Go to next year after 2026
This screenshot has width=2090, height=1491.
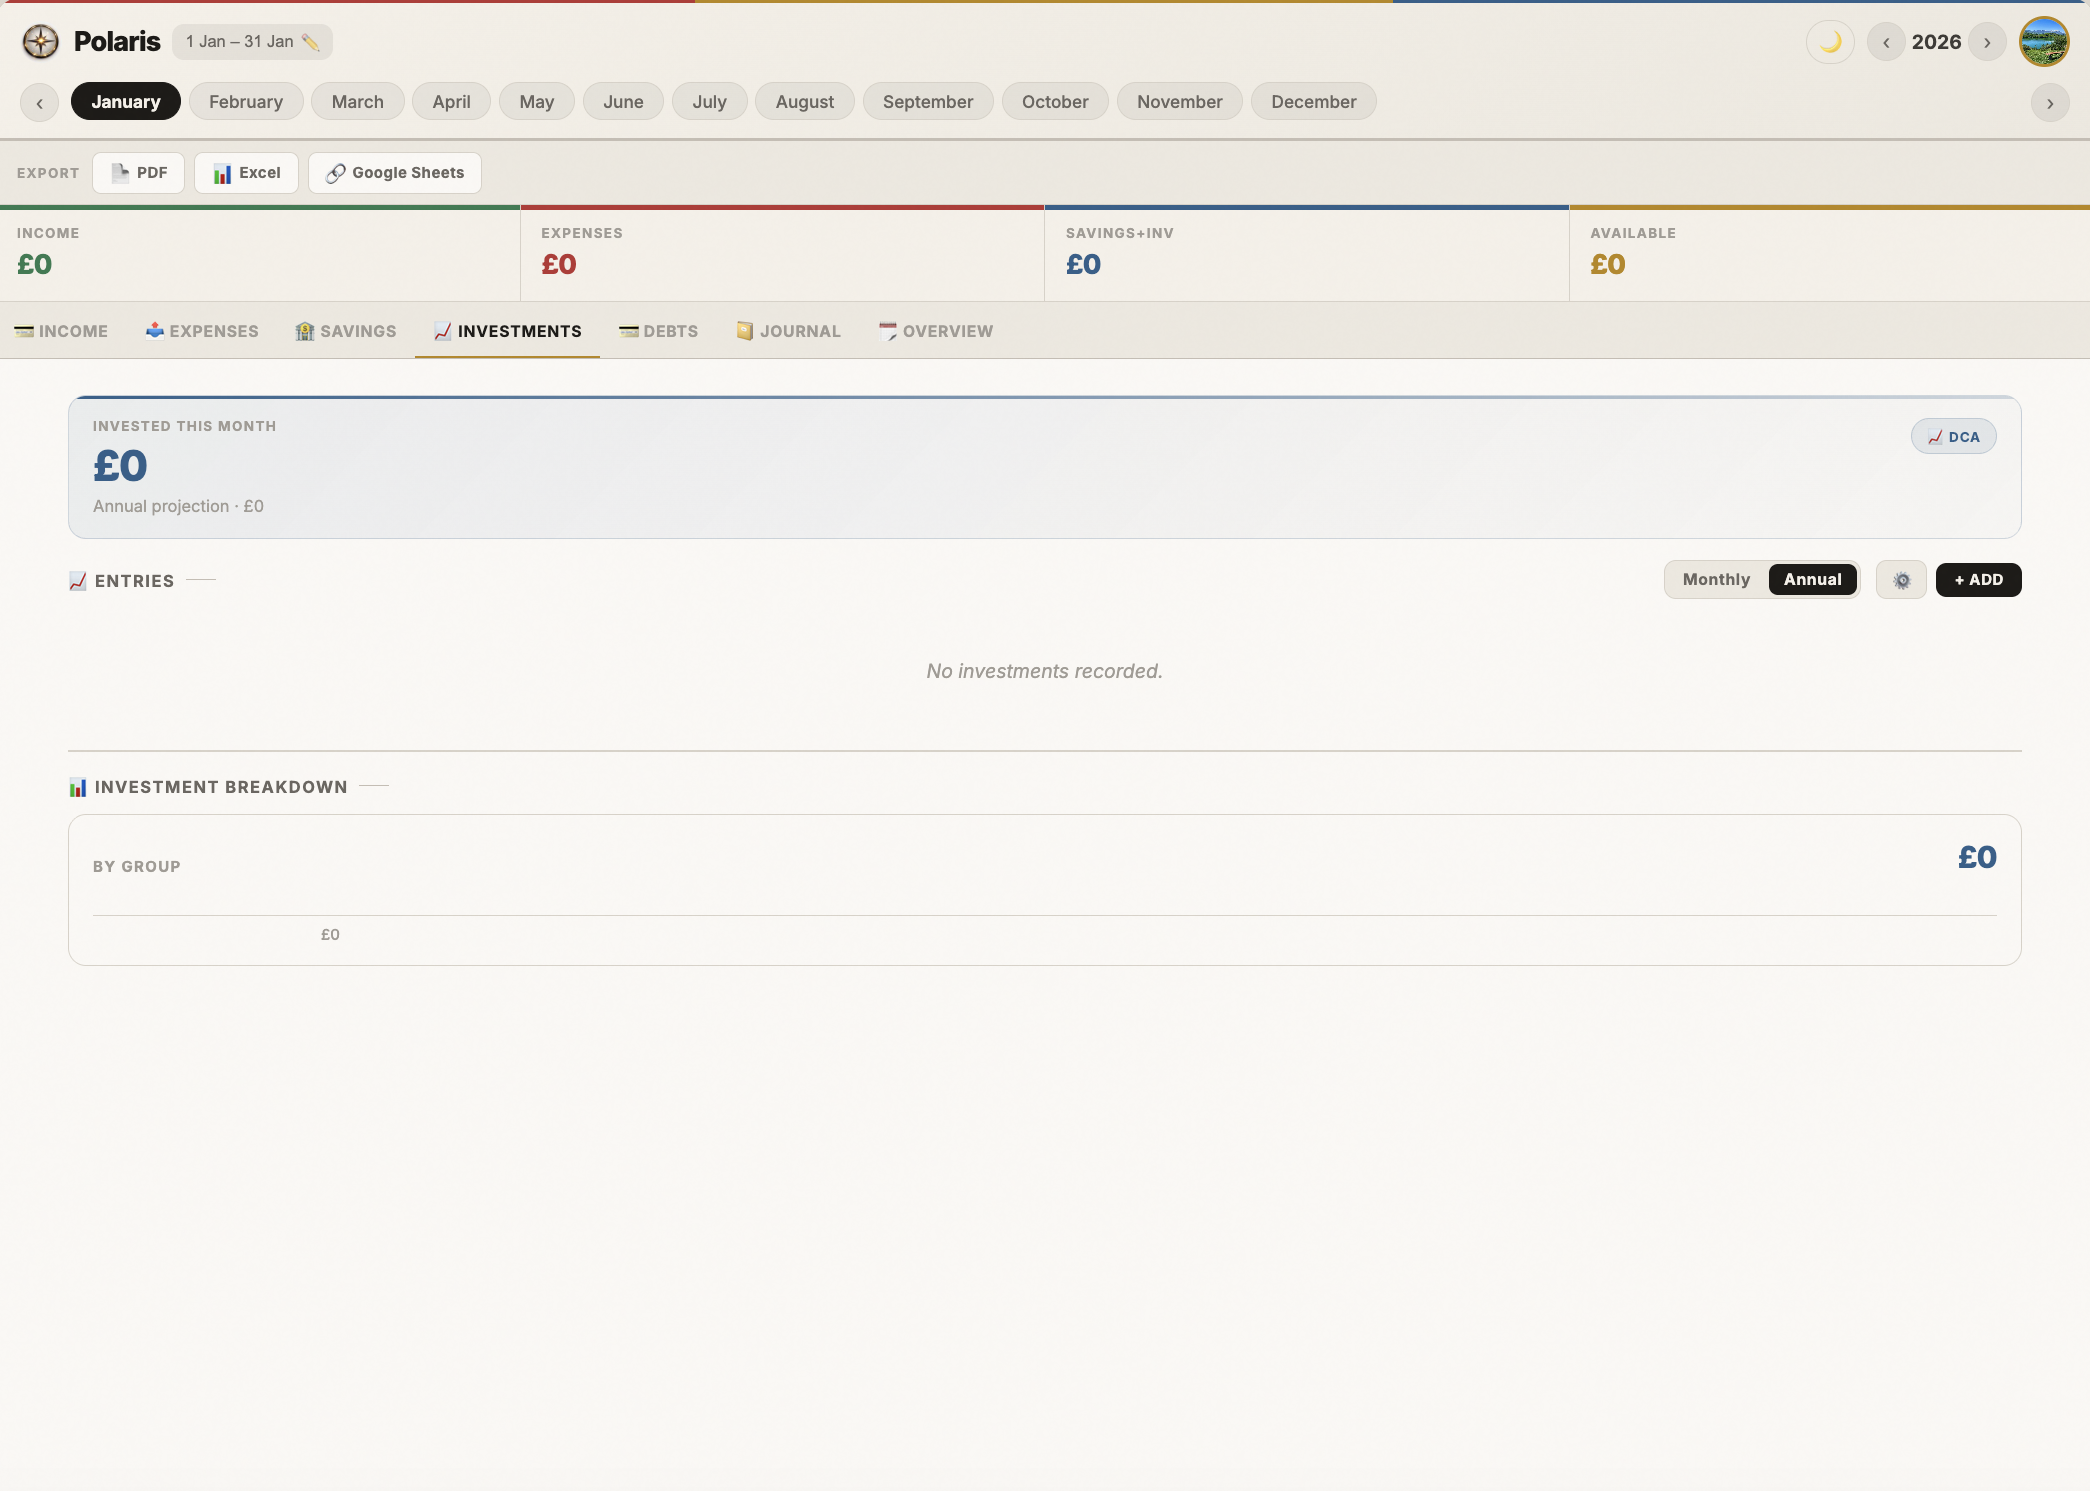[x=1987, y=42]
